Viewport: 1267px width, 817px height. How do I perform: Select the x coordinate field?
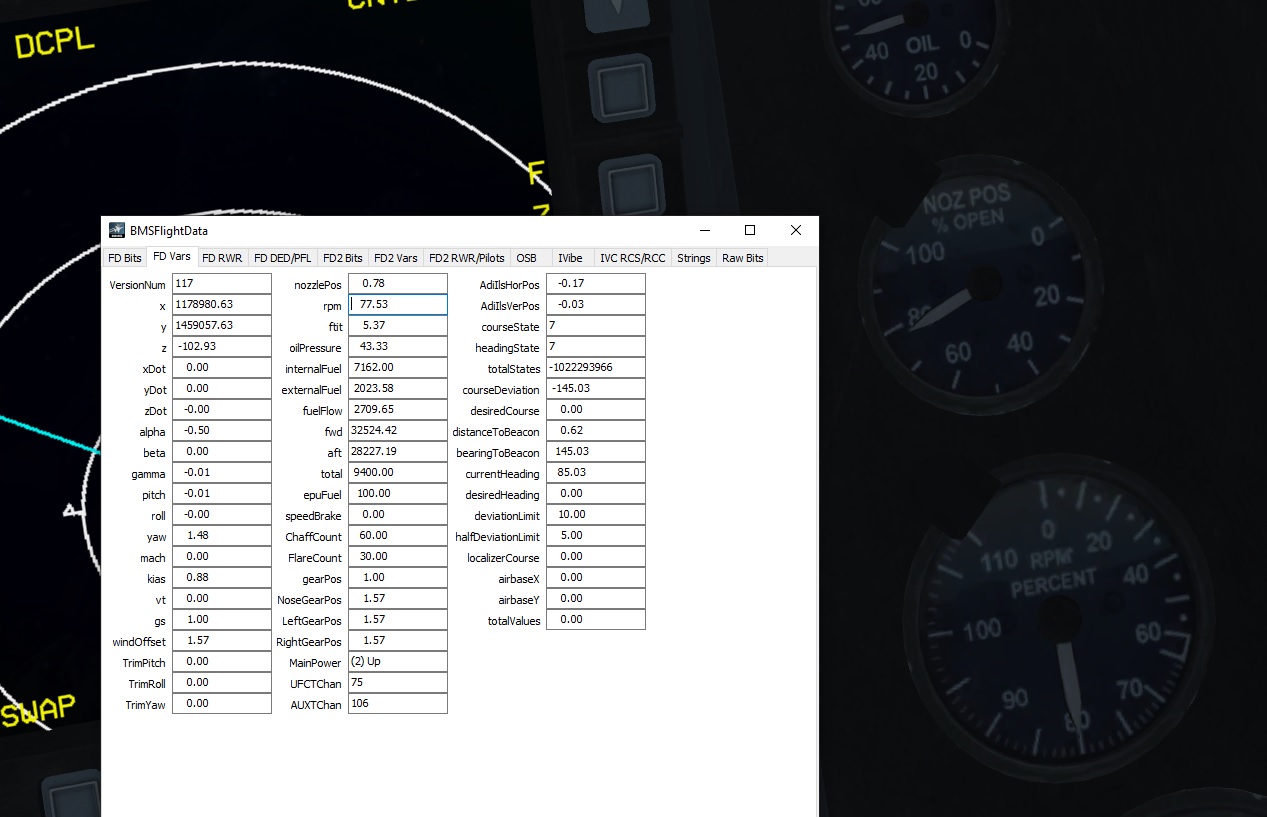point(222,305)
